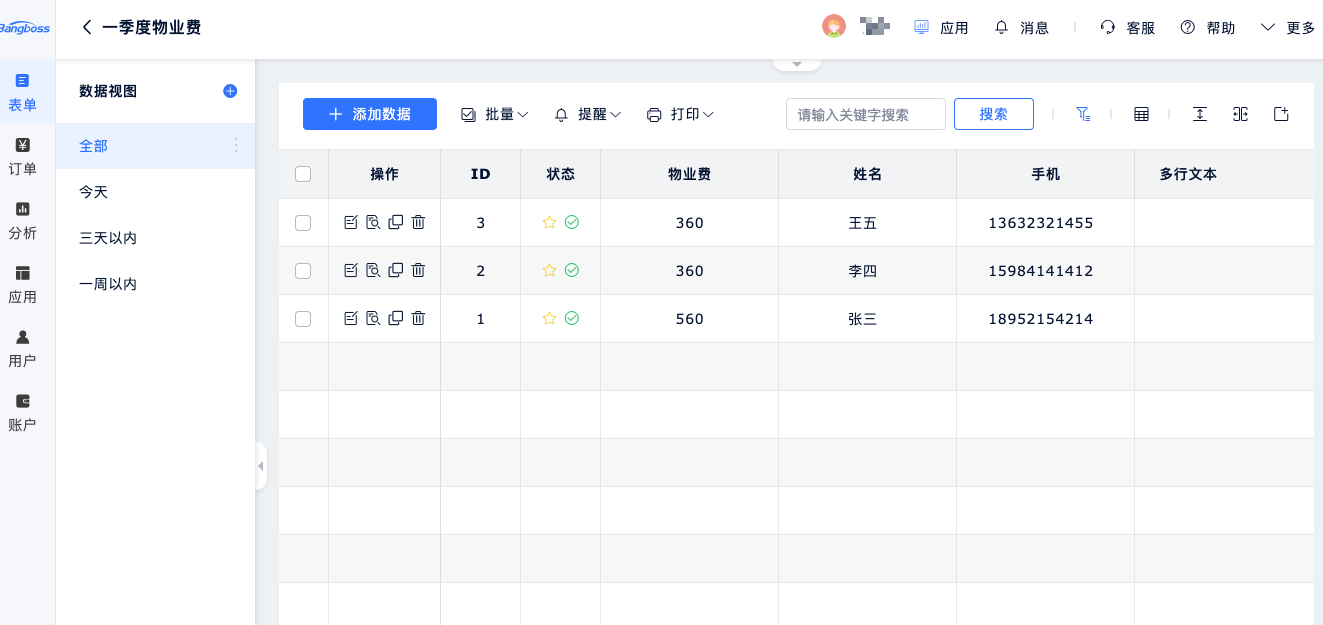Open the view details icon for row ID 2

click(373, 270)
